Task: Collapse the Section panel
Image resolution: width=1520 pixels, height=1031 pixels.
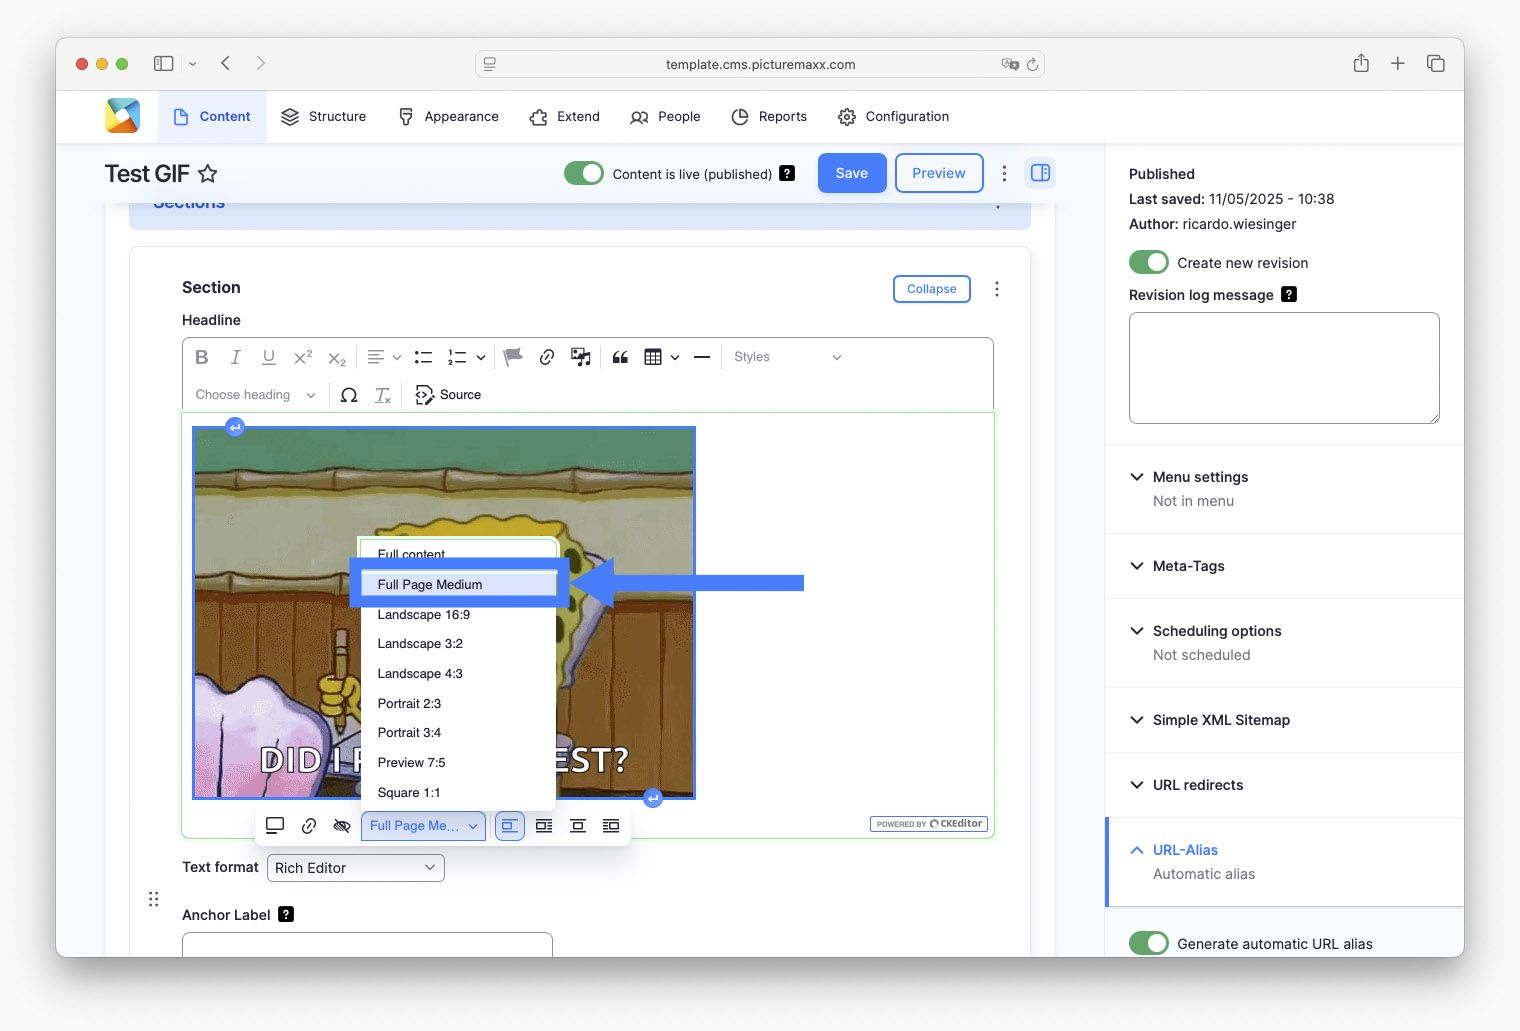Action: (x=931, y=289)
